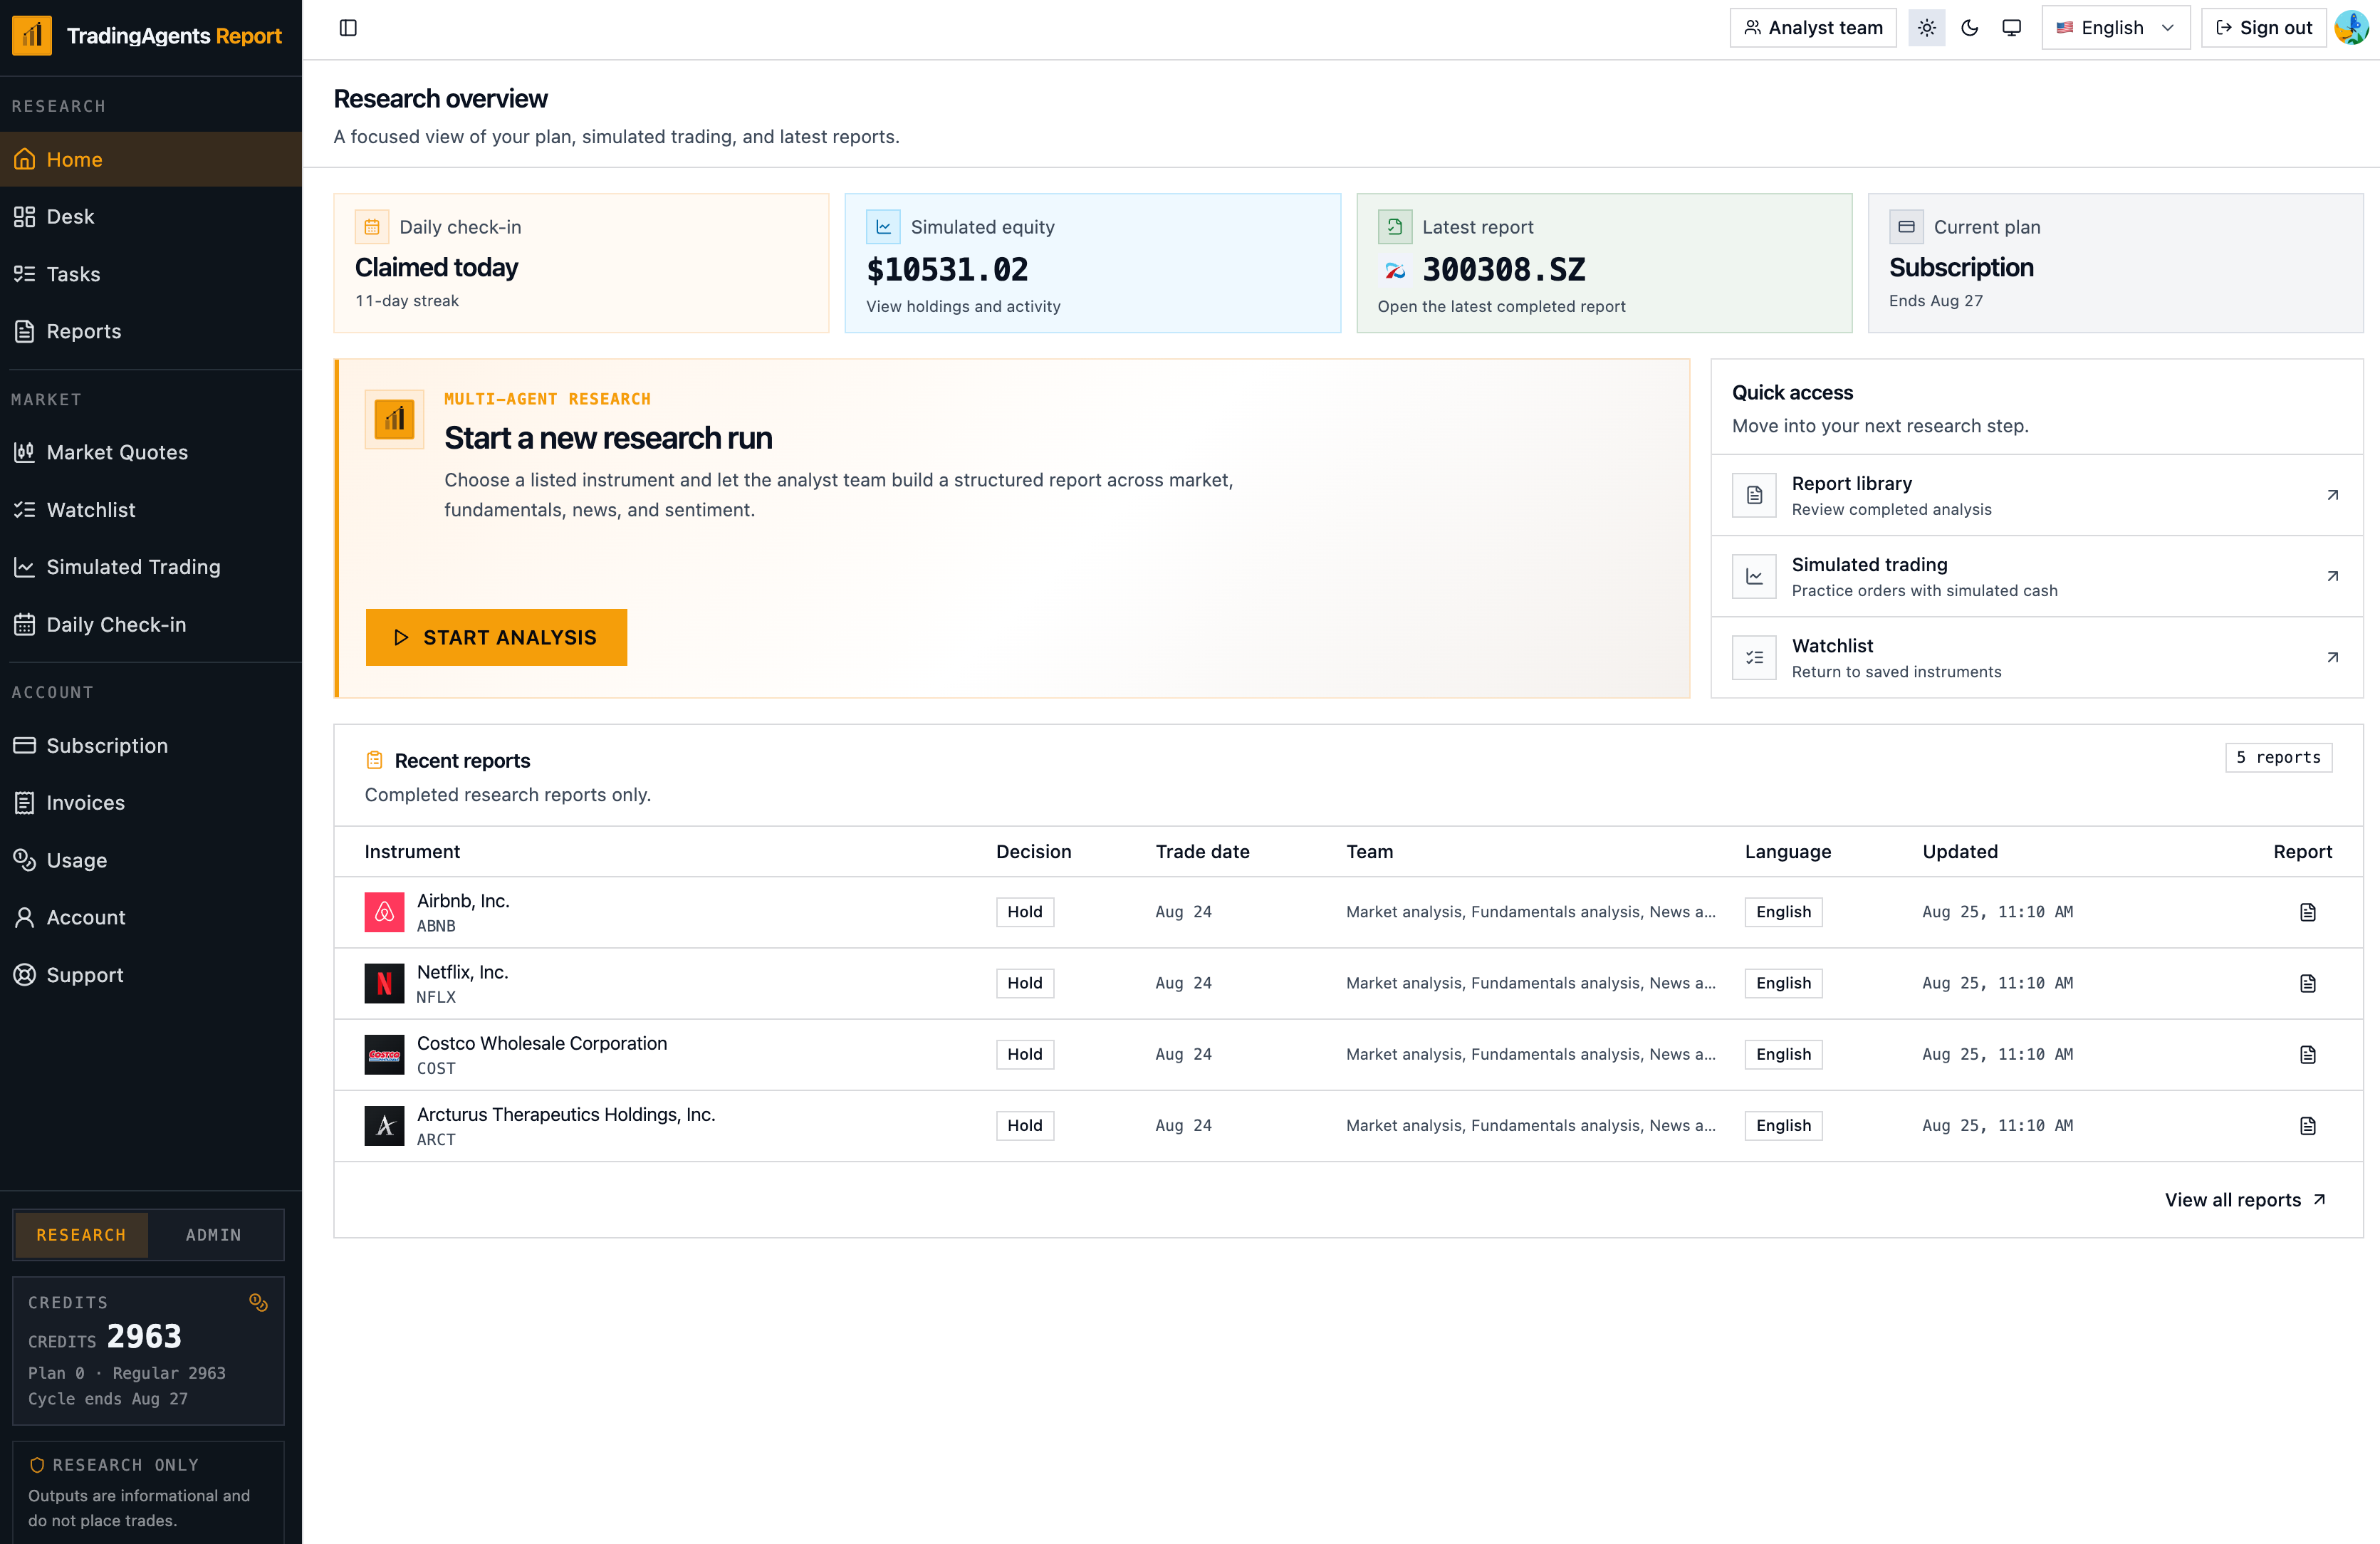Viewport: 2380px width, 1544px height.
Task: Select the RESEARCH mode toggle
Action: click(81, 1235)
